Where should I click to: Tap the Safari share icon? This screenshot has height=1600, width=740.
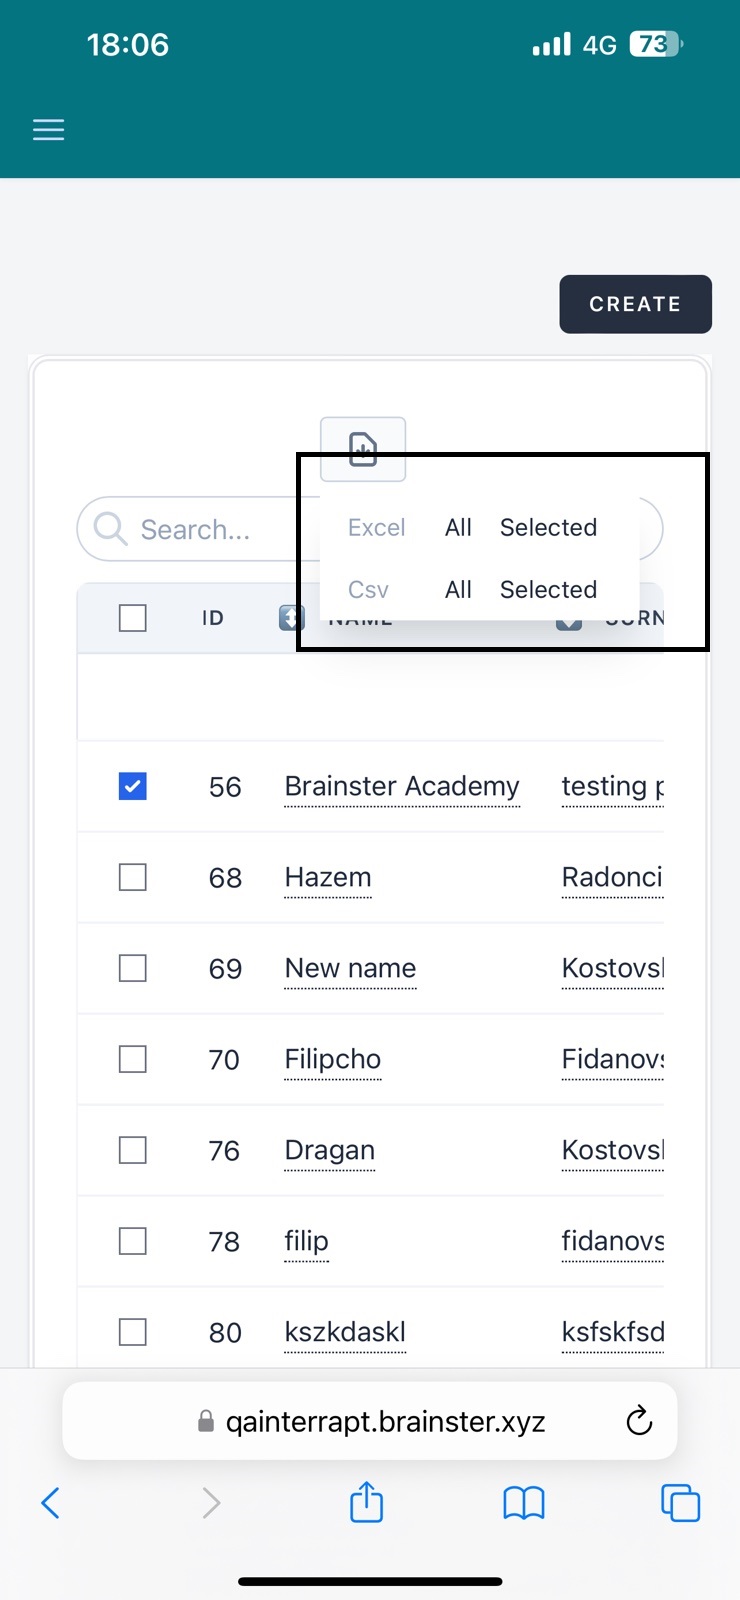tap(367, 1502)
